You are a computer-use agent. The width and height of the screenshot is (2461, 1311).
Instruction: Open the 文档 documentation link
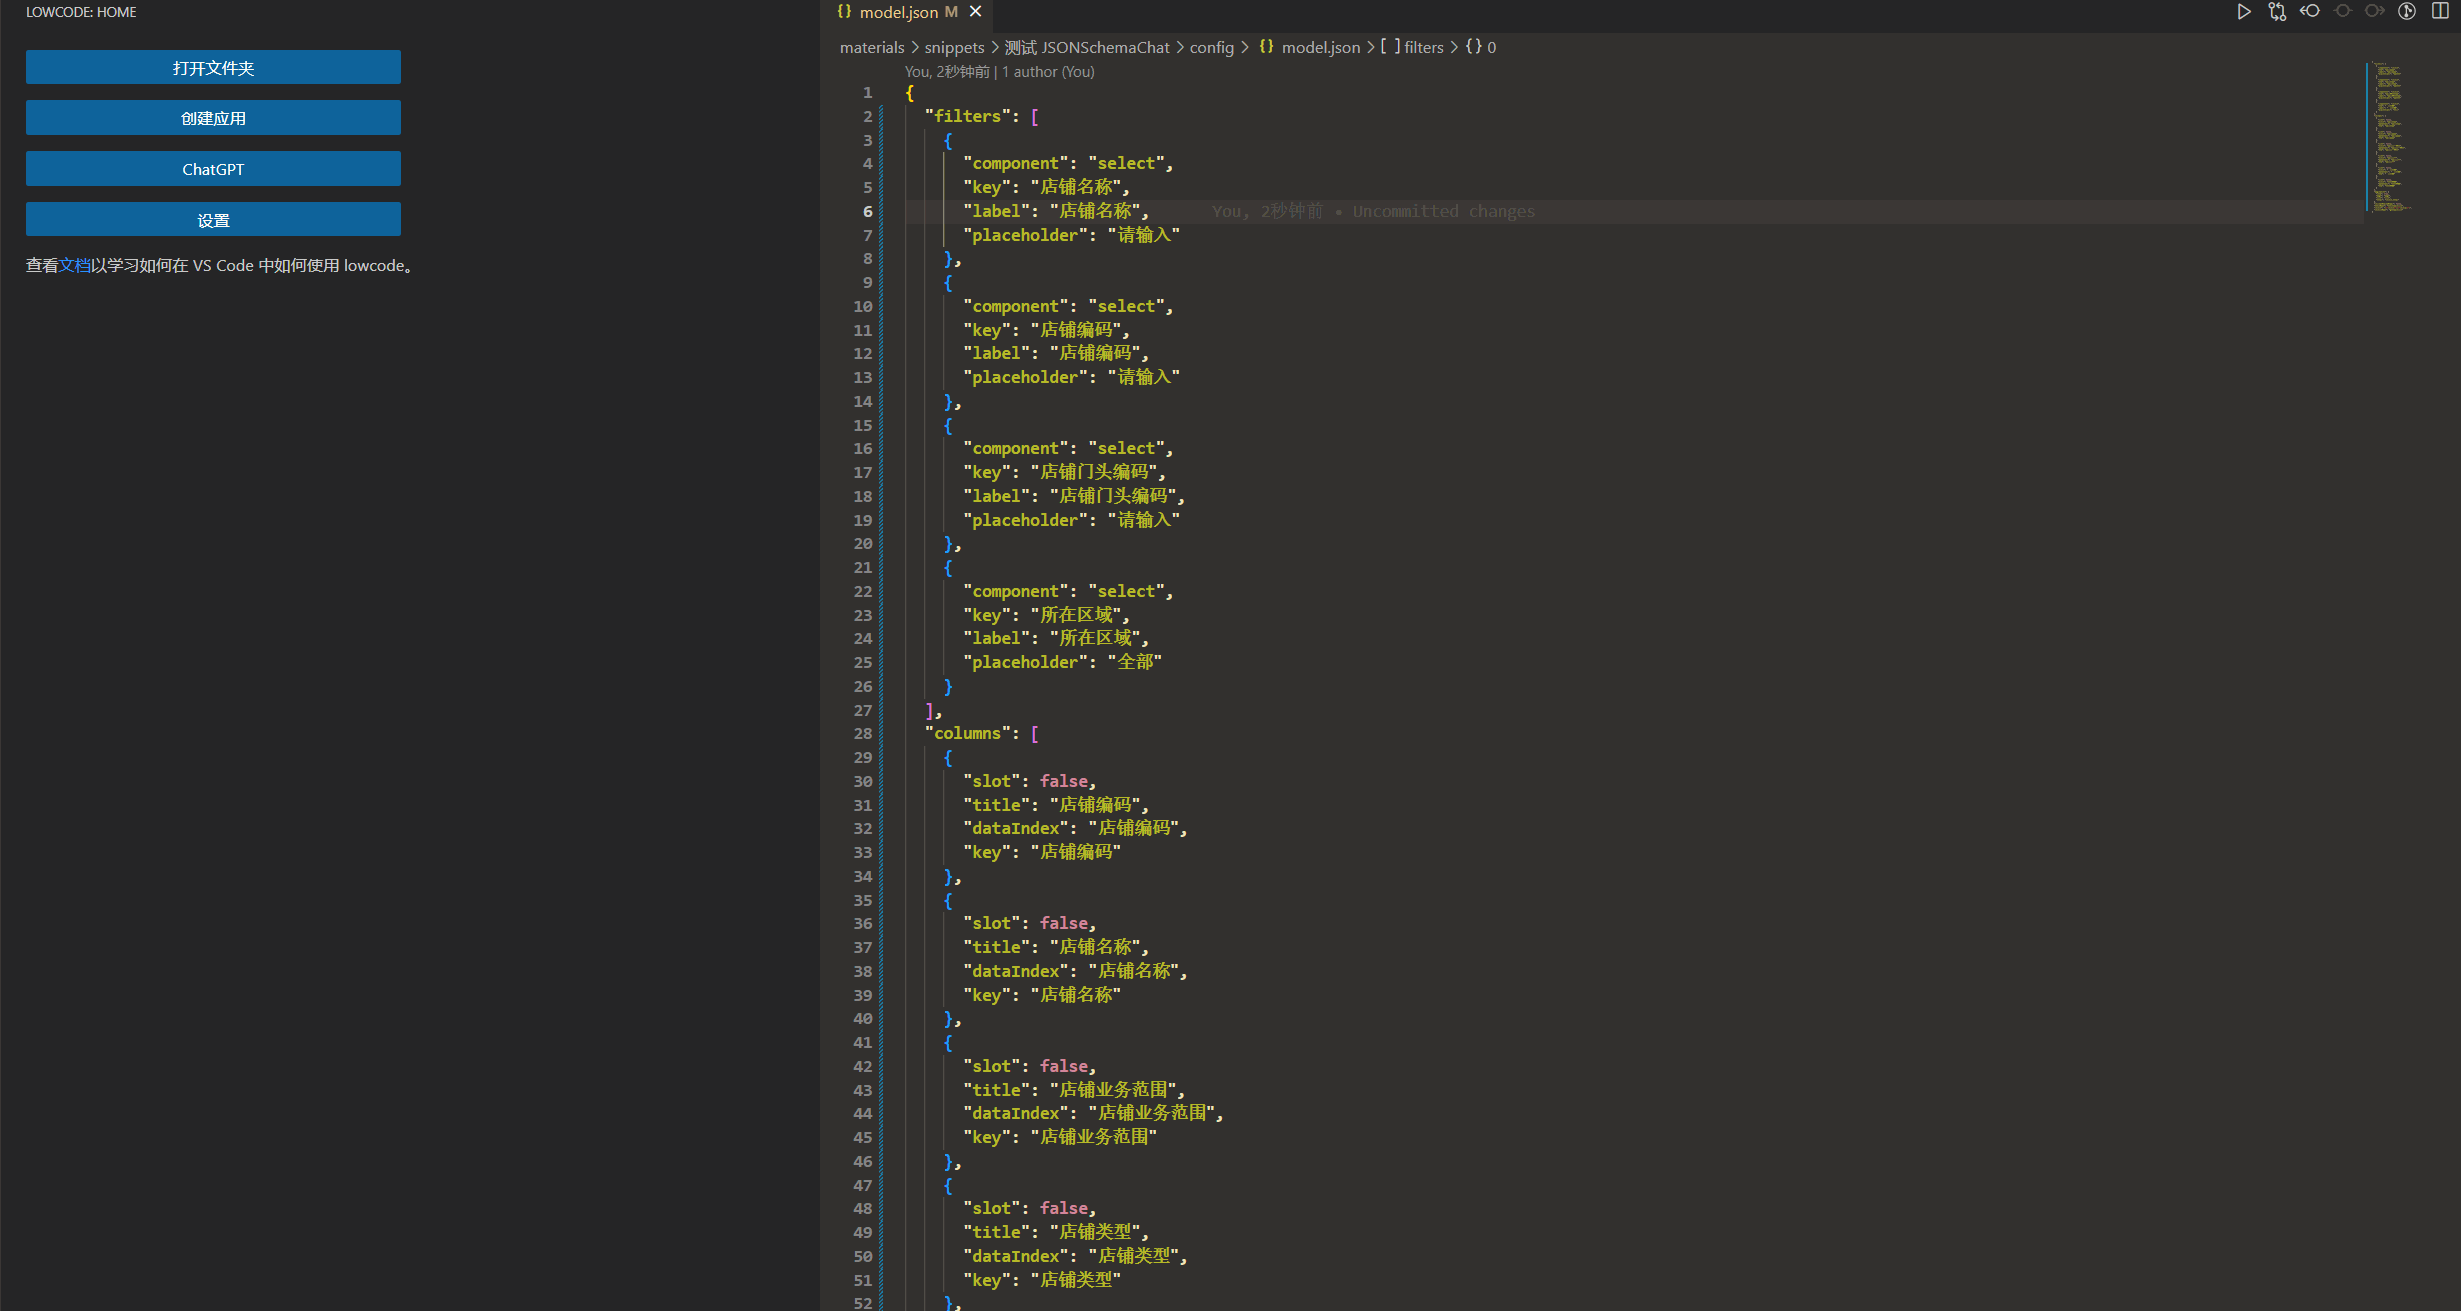point(75,266)
